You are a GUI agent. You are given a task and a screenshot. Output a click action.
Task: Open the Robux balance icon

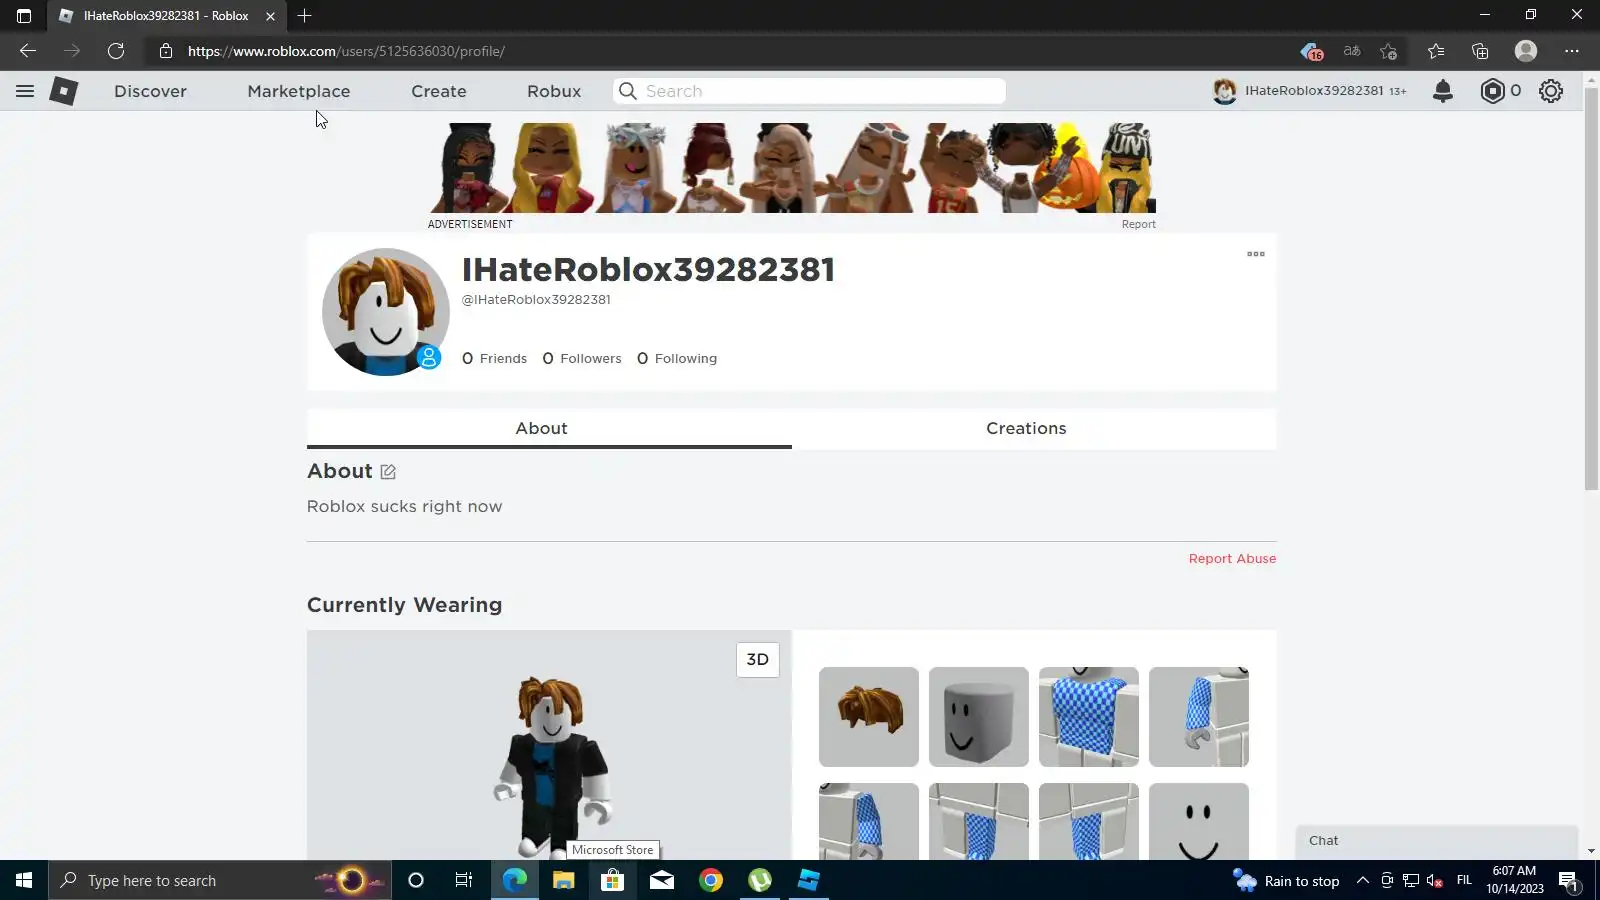click(x=1492, y=91)
